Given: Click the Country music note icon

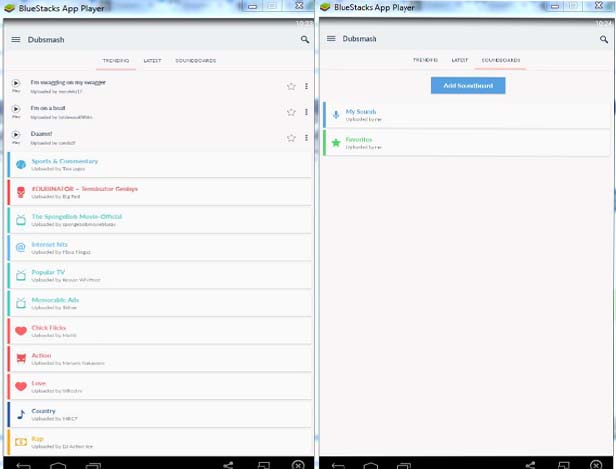Looking at the screenshot, I should click(21, 414).
